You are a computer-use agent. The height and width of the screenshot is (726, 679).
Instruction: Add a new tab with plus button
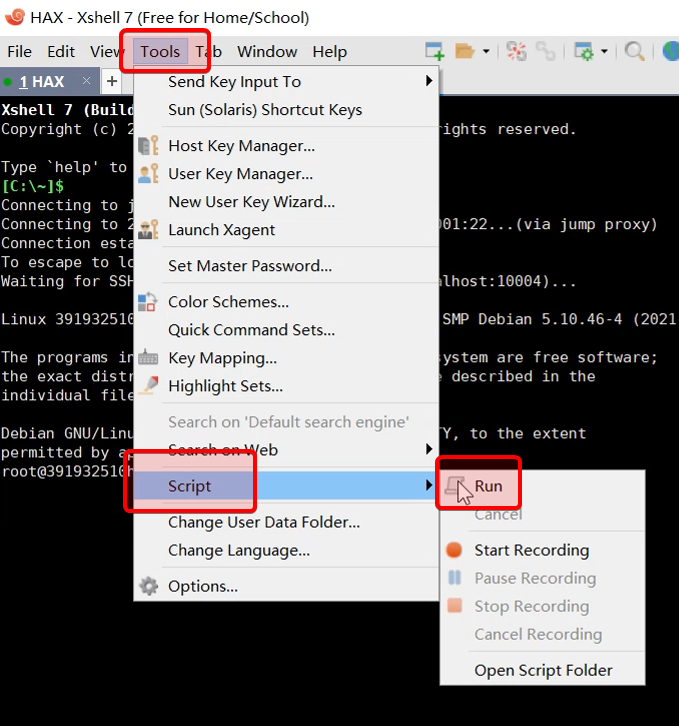(112, 82)
